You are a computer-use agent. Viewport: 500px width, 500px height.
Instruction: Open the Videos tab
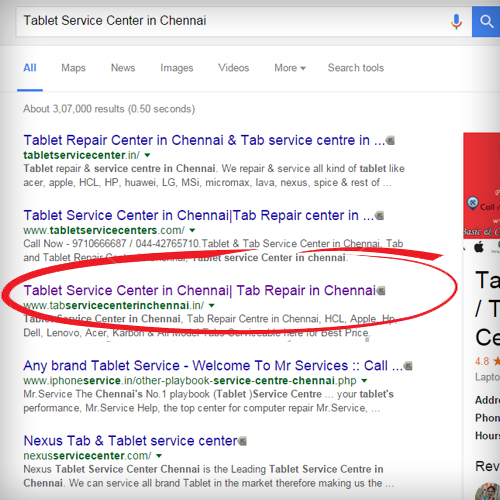pyautogui.click(x=234, y=68)
